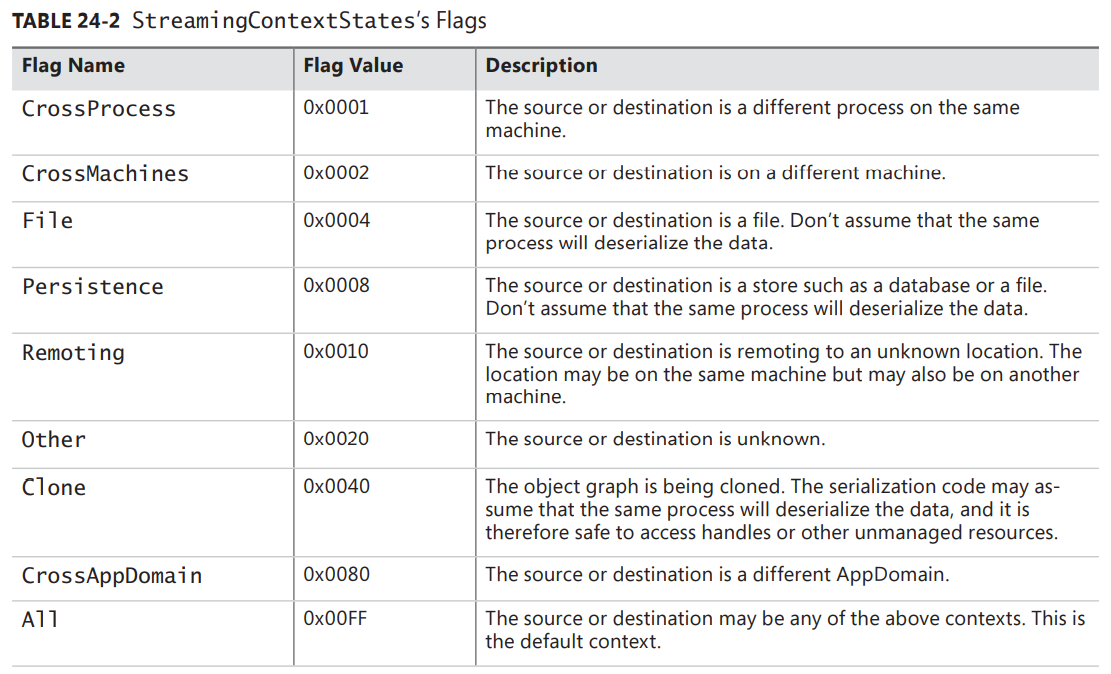Select the CrossAppDomain flag name

pos(112,576)
